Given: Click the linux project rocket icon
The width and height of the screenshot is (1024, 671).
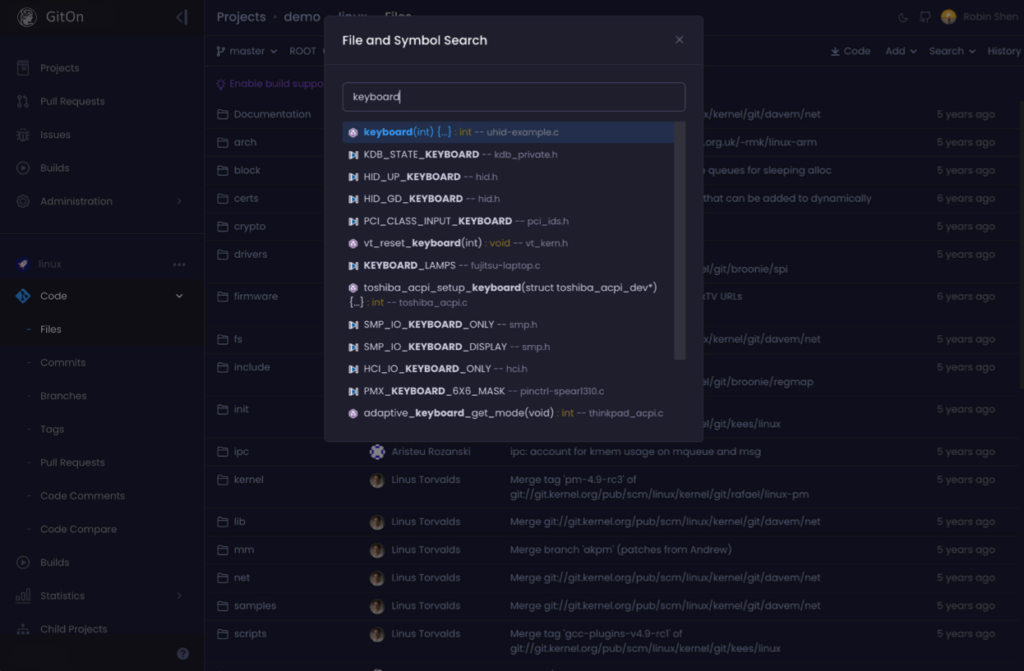Looking at the screenshot, I should (23, 264).
